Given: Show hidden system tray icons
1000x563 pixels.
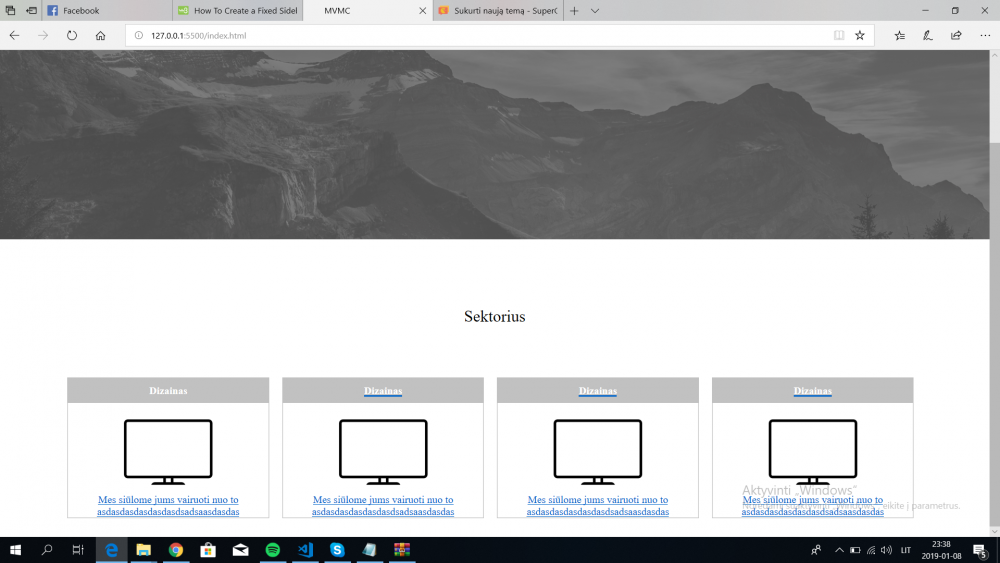Looking at the screenshot, I should [839, 550].
